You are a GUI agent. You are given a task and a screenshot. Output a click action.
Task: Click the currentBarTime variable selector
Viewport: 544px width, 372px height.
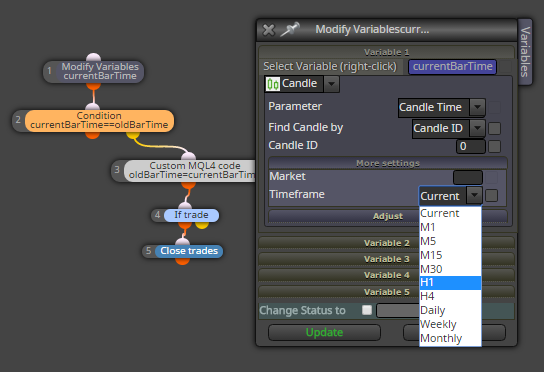[452, 67]
